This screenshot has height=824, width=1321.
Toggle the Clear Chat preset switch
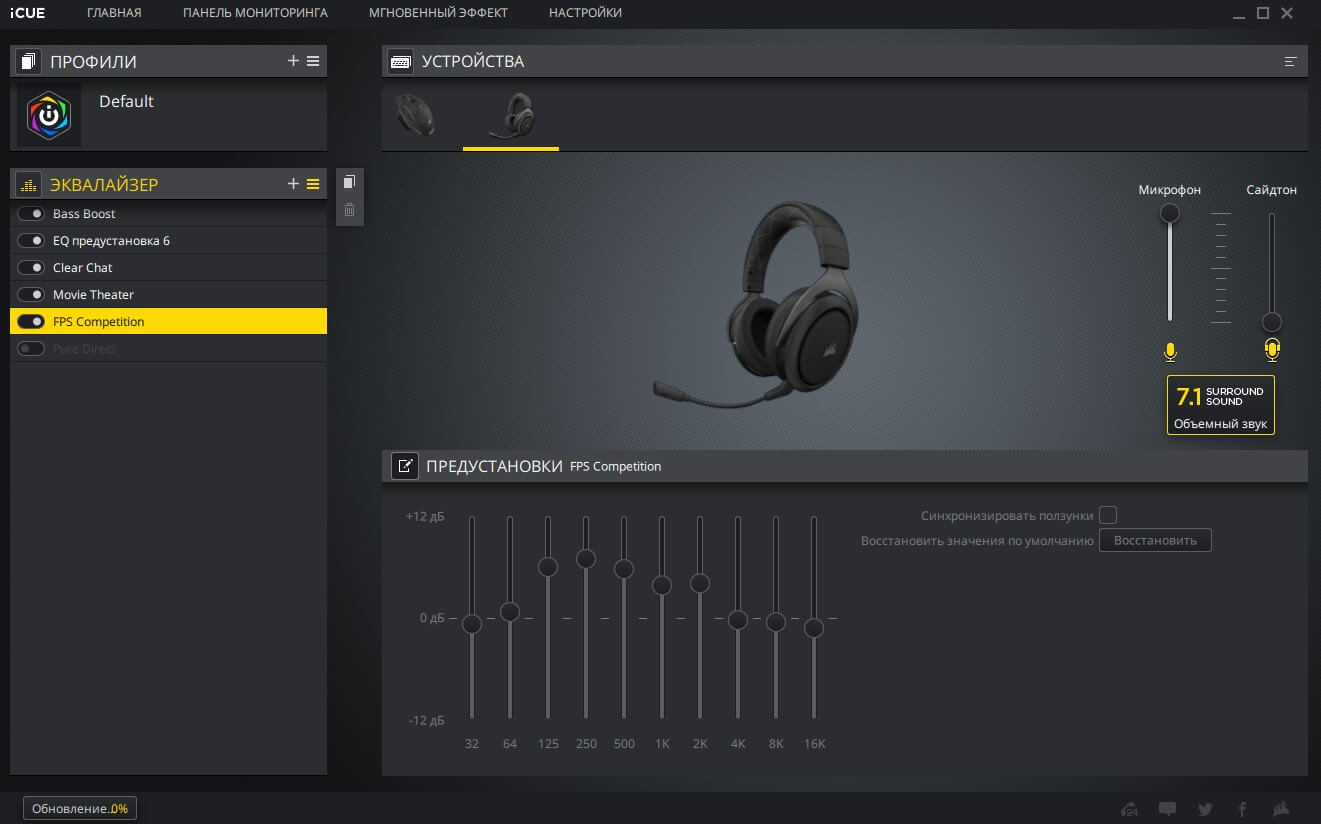click(32, 268)
